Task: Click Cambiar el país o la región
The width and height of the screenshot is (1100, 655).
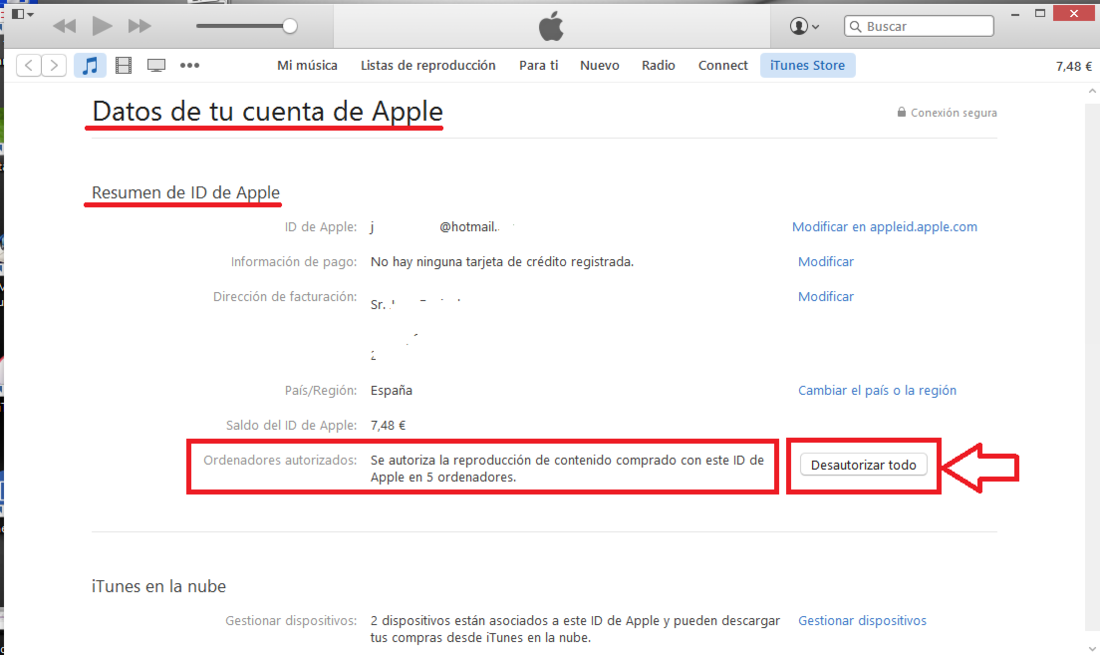Action: (877, 391)
